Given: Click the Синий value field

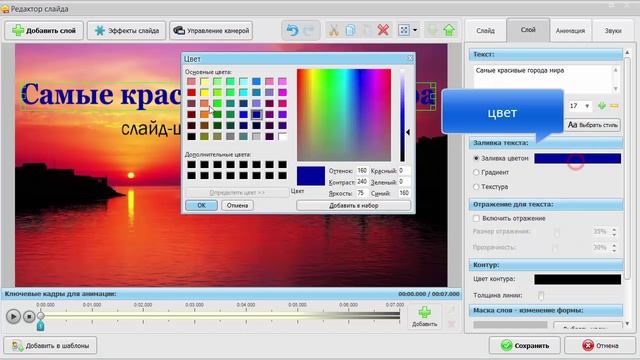Looking at the screenshot, I should click(x=404, y=193).
